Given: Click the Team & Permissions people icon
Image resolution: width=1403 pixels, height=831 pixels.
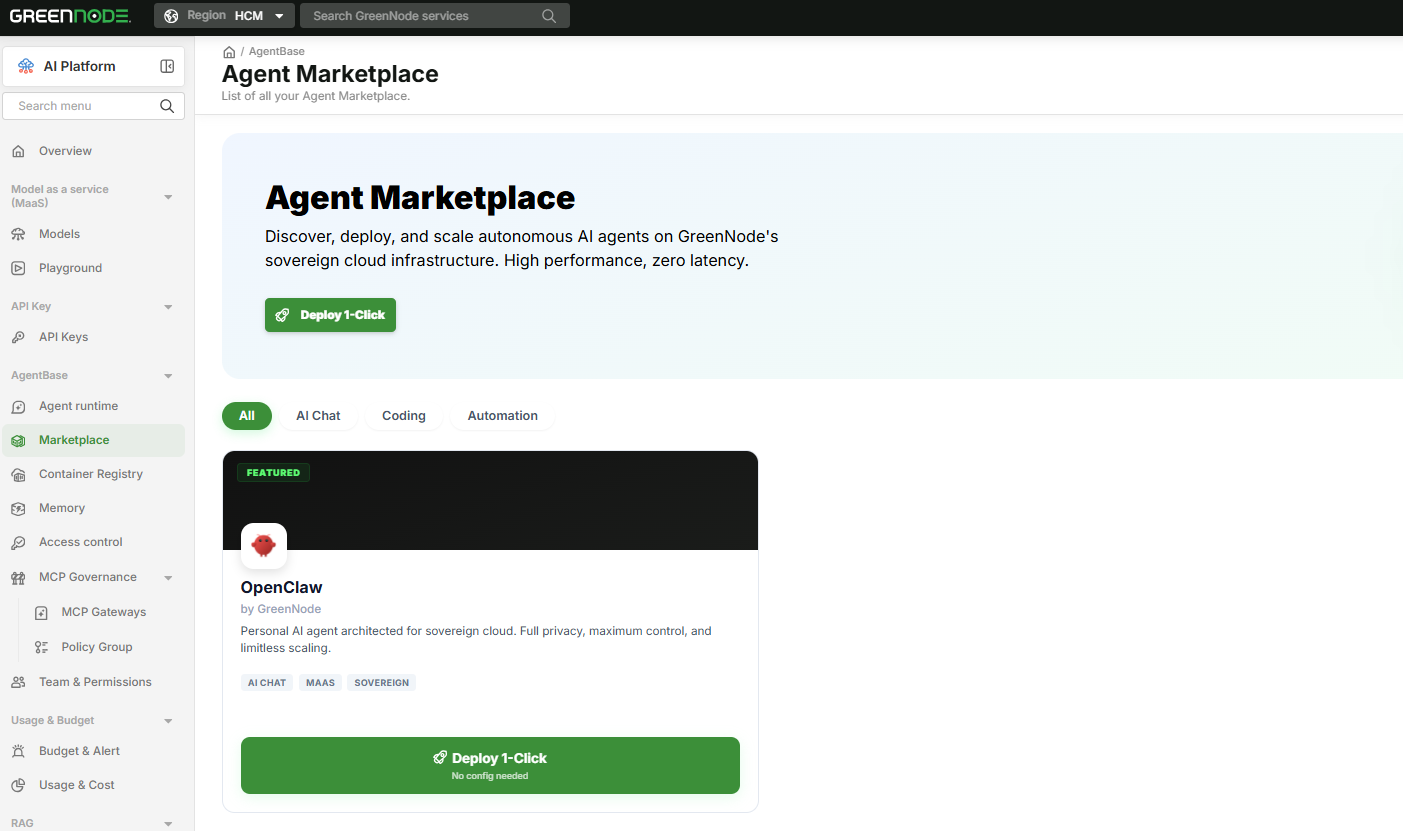Looking at the screenshot, I should (x=18, y=682).
